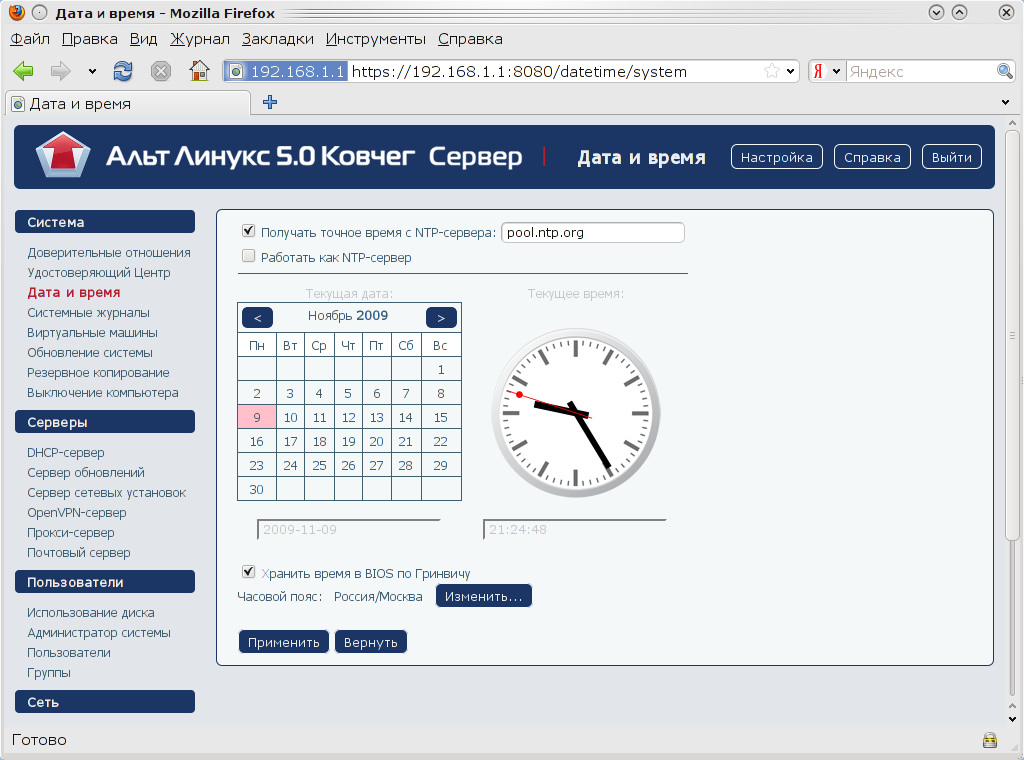Click the Alt Linux logo in the header
Screen dimensions: 1024x760
(63, 154)
